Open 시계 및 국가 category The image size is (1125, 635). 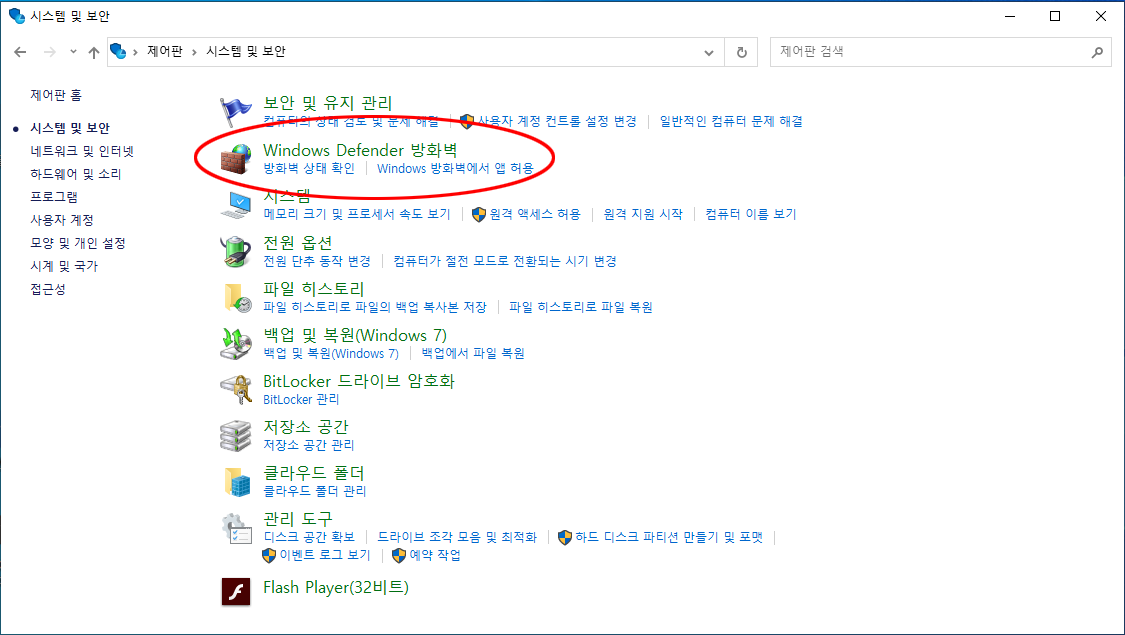click(64, 265)
